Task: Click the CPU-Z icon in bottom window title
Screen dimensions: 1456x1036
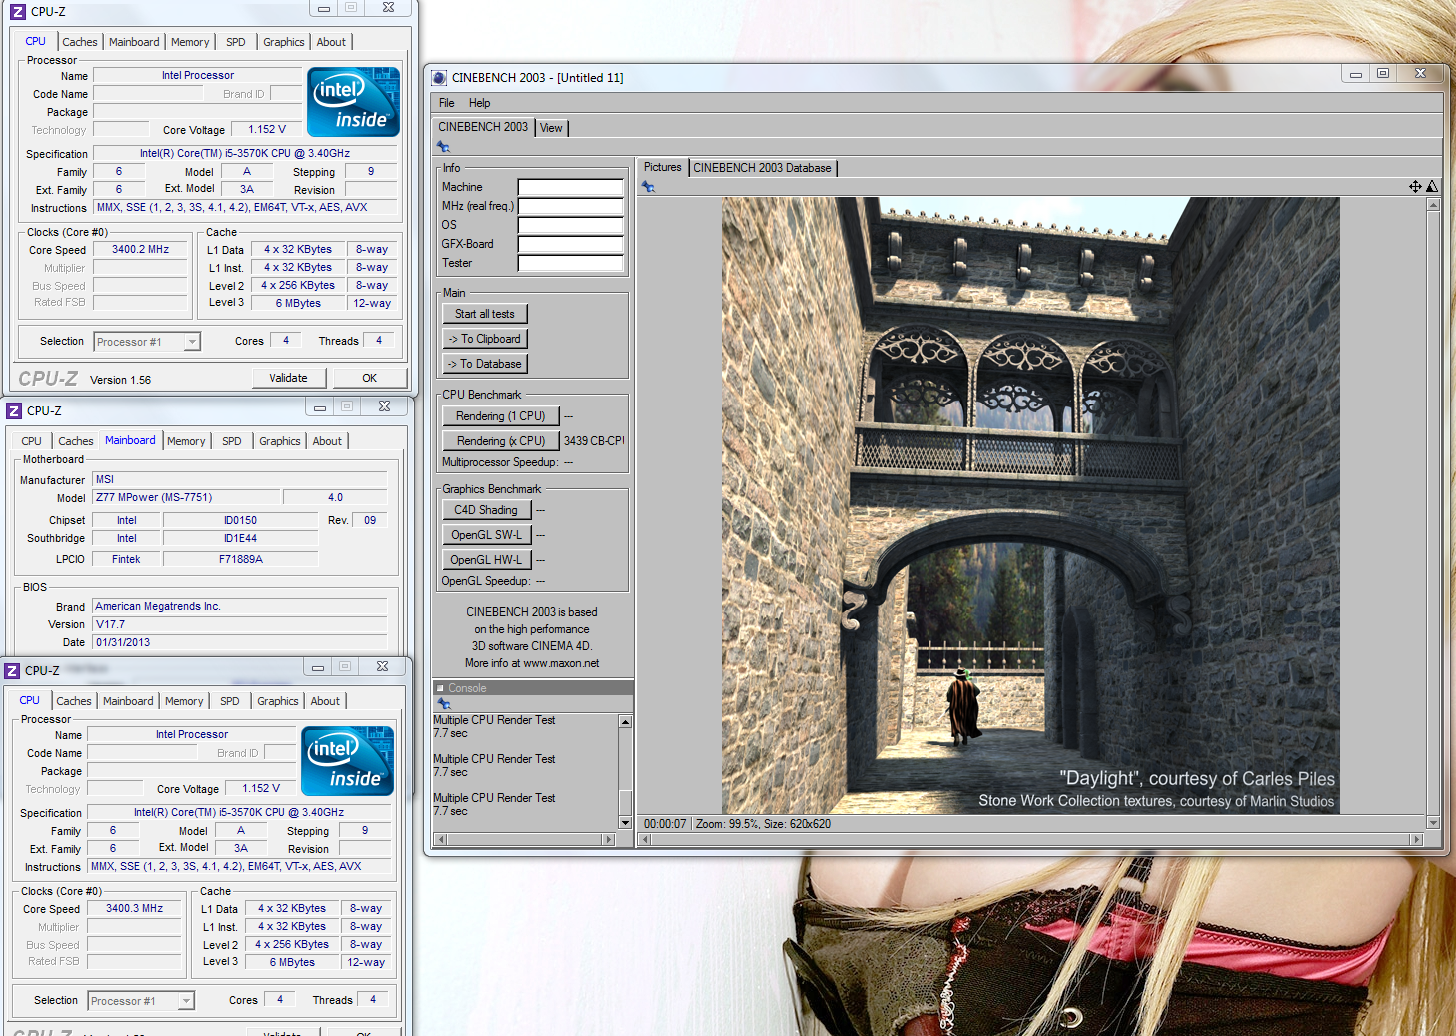Action: coord(12,671)
